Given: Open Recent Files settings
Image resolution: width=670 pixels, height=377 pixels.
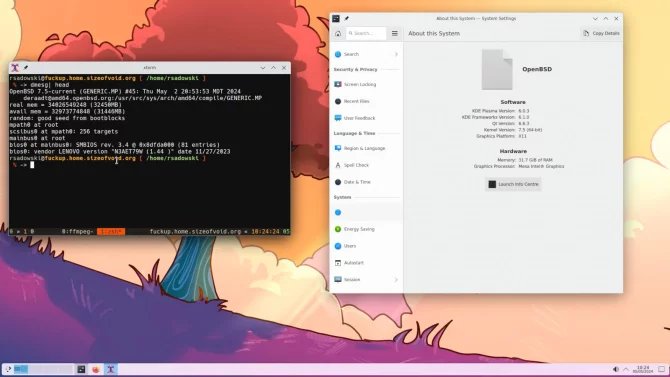Looking at the screenshot, I should (x=366, y=101).
